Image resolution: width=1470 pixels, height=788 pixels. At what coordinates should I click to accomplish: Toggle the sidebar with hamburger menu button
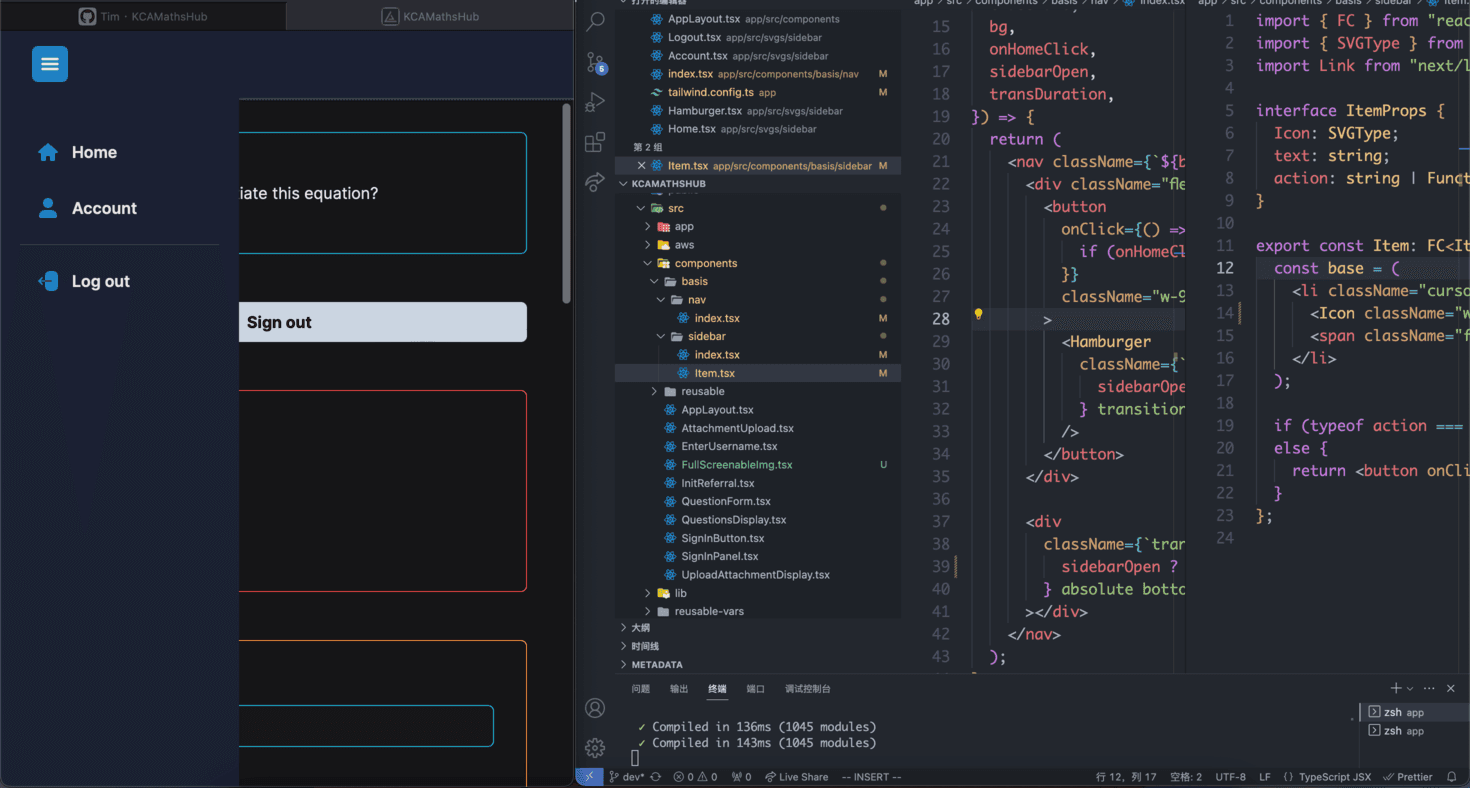(50, 64)
